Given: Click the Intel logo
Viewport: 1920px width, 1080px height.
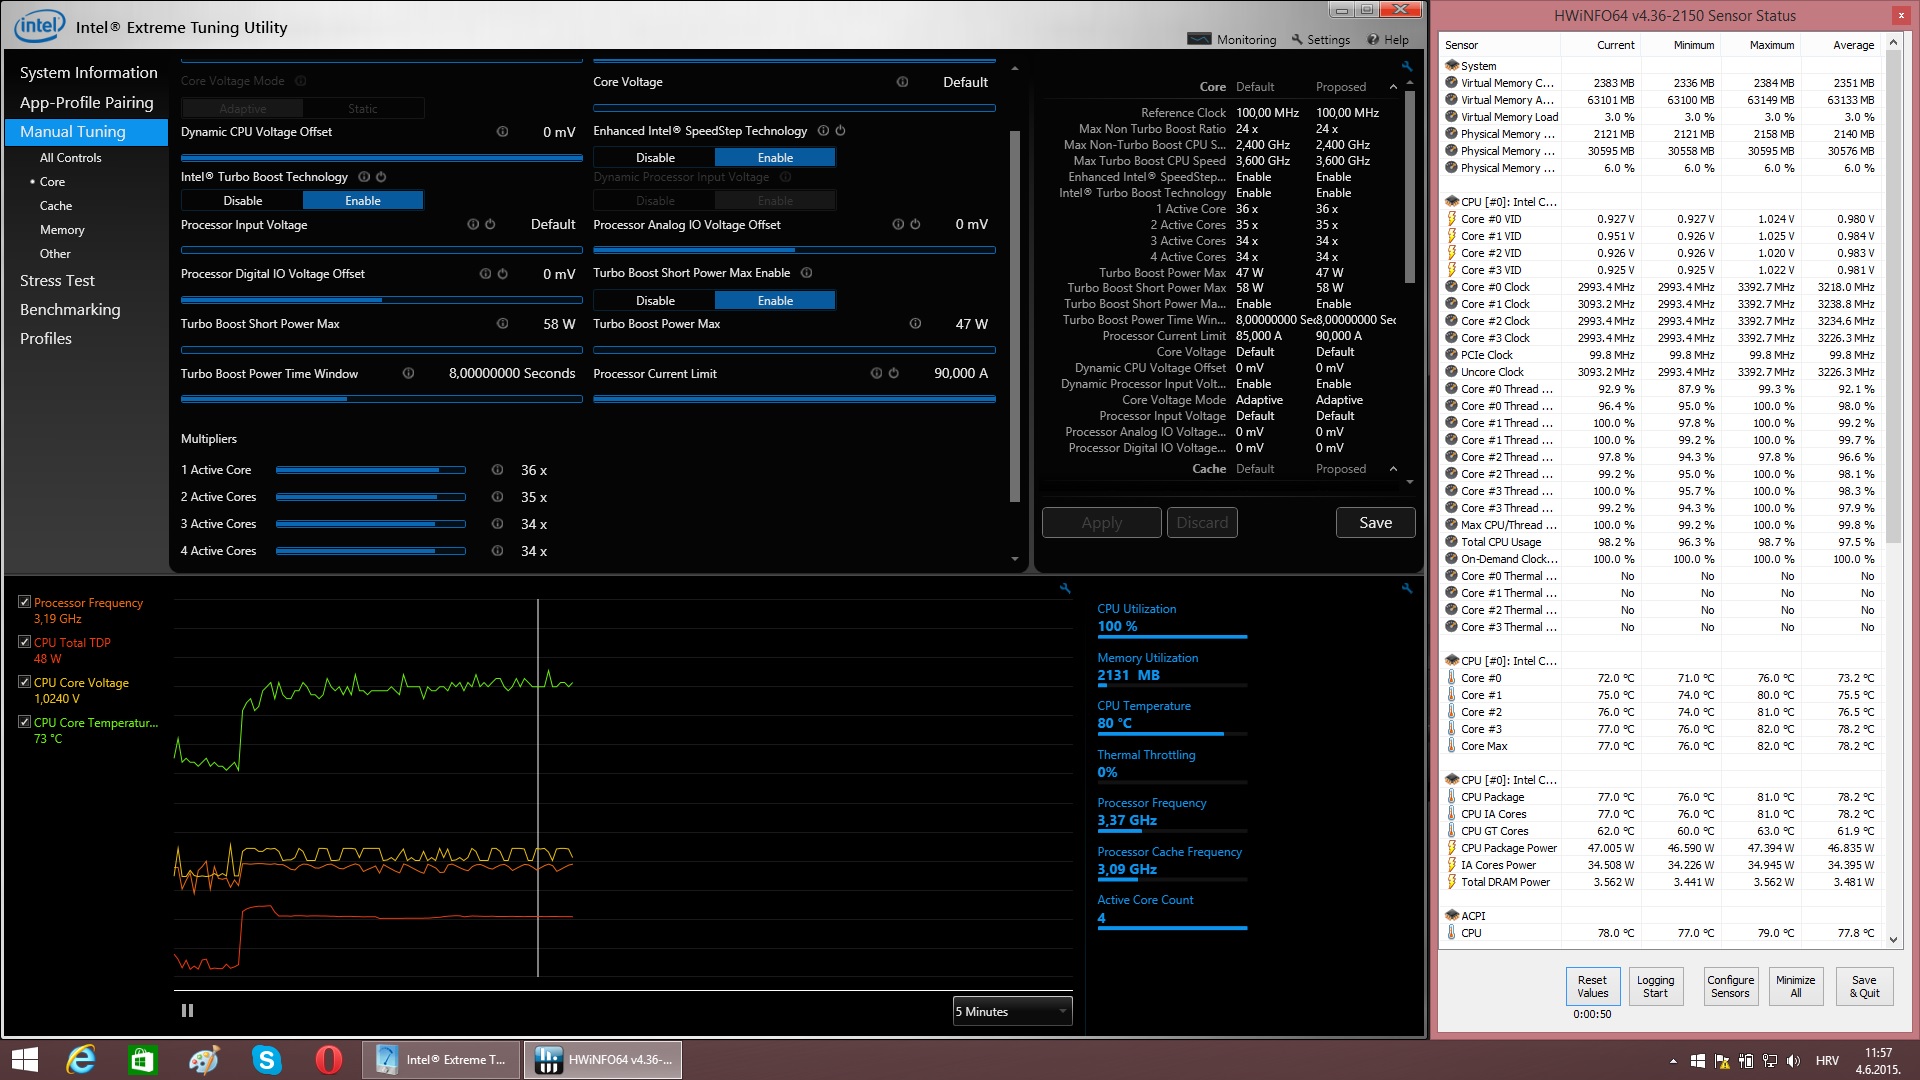Looking at the screenshot, I should pyautogui.click(x=39, y=26).
